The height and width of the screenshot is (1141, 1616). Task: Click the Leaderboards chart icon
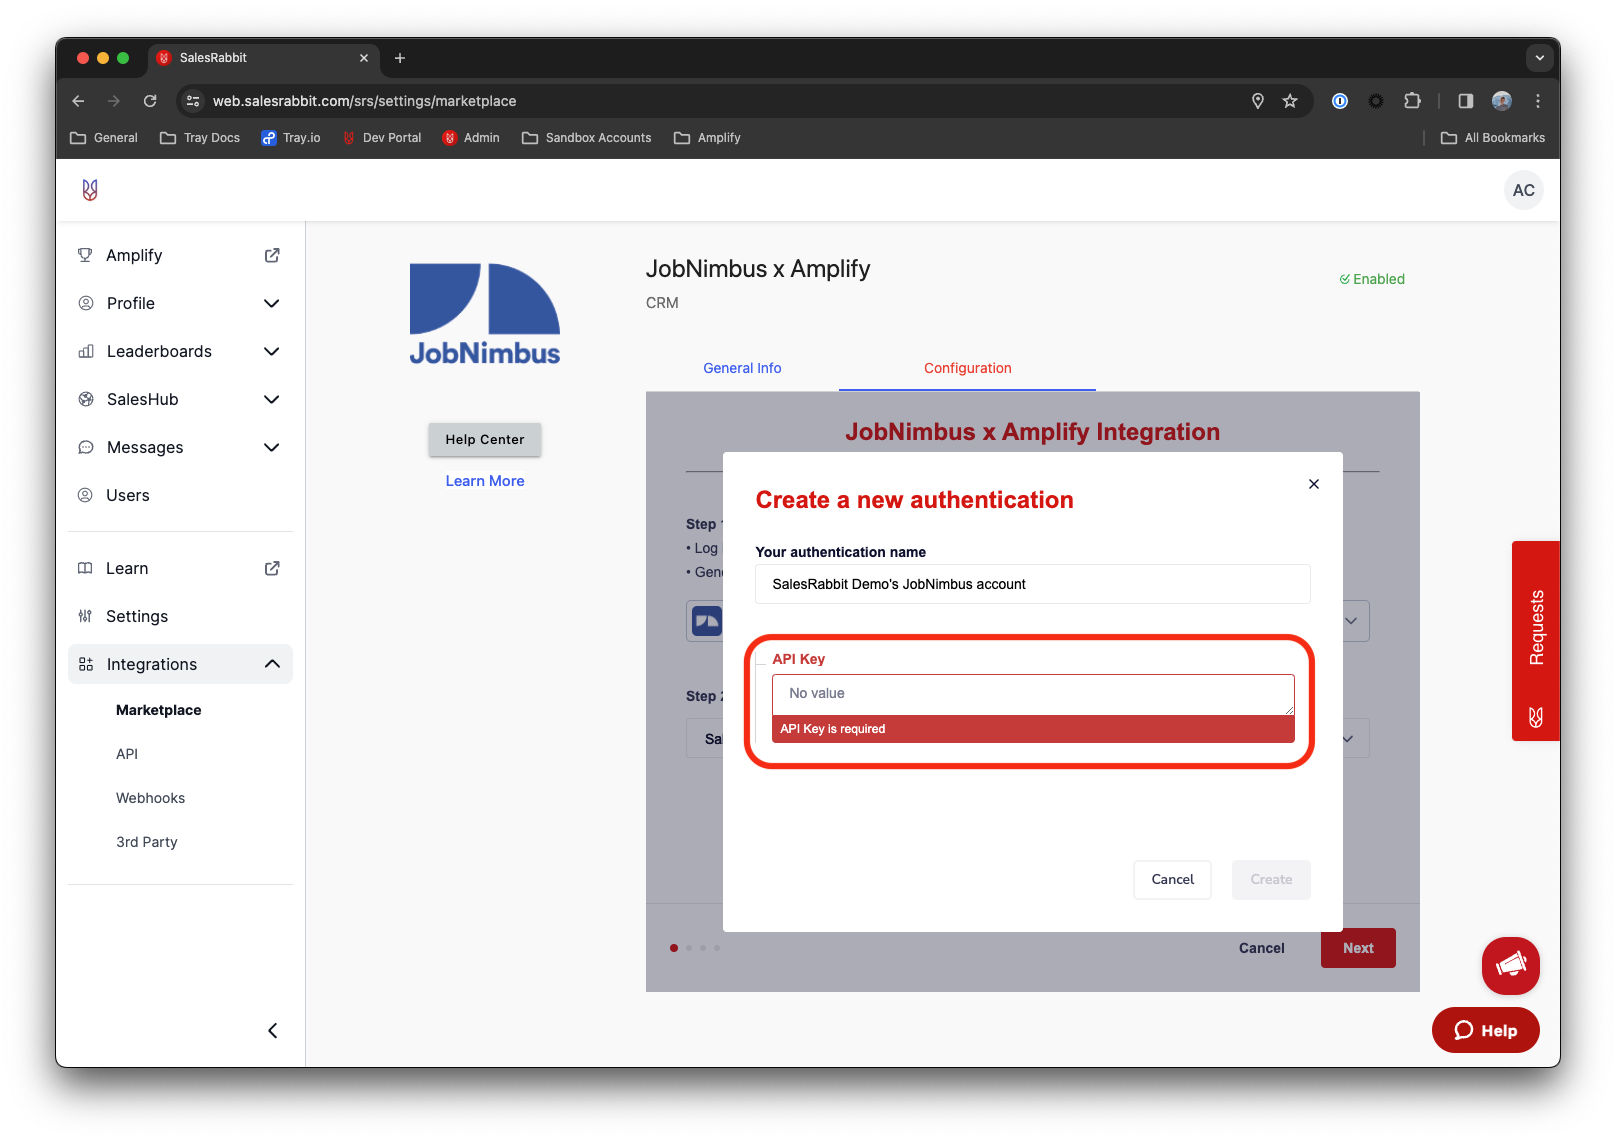pos(86,351)
